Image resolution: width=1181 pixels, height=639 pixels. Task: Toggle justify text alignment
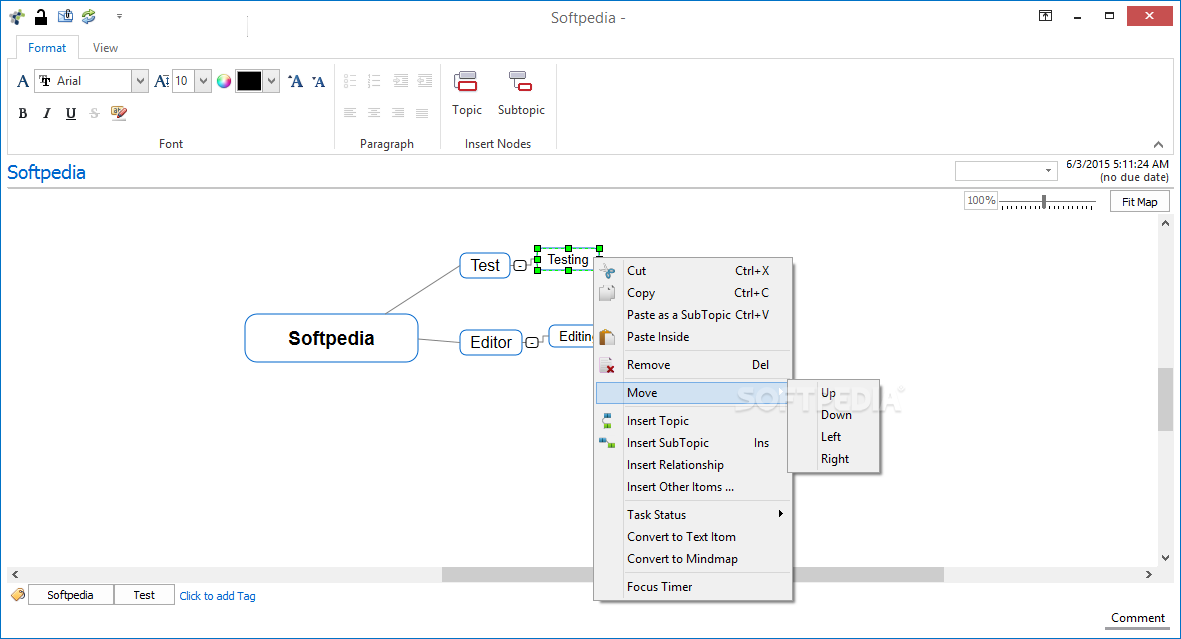[422, 113]
